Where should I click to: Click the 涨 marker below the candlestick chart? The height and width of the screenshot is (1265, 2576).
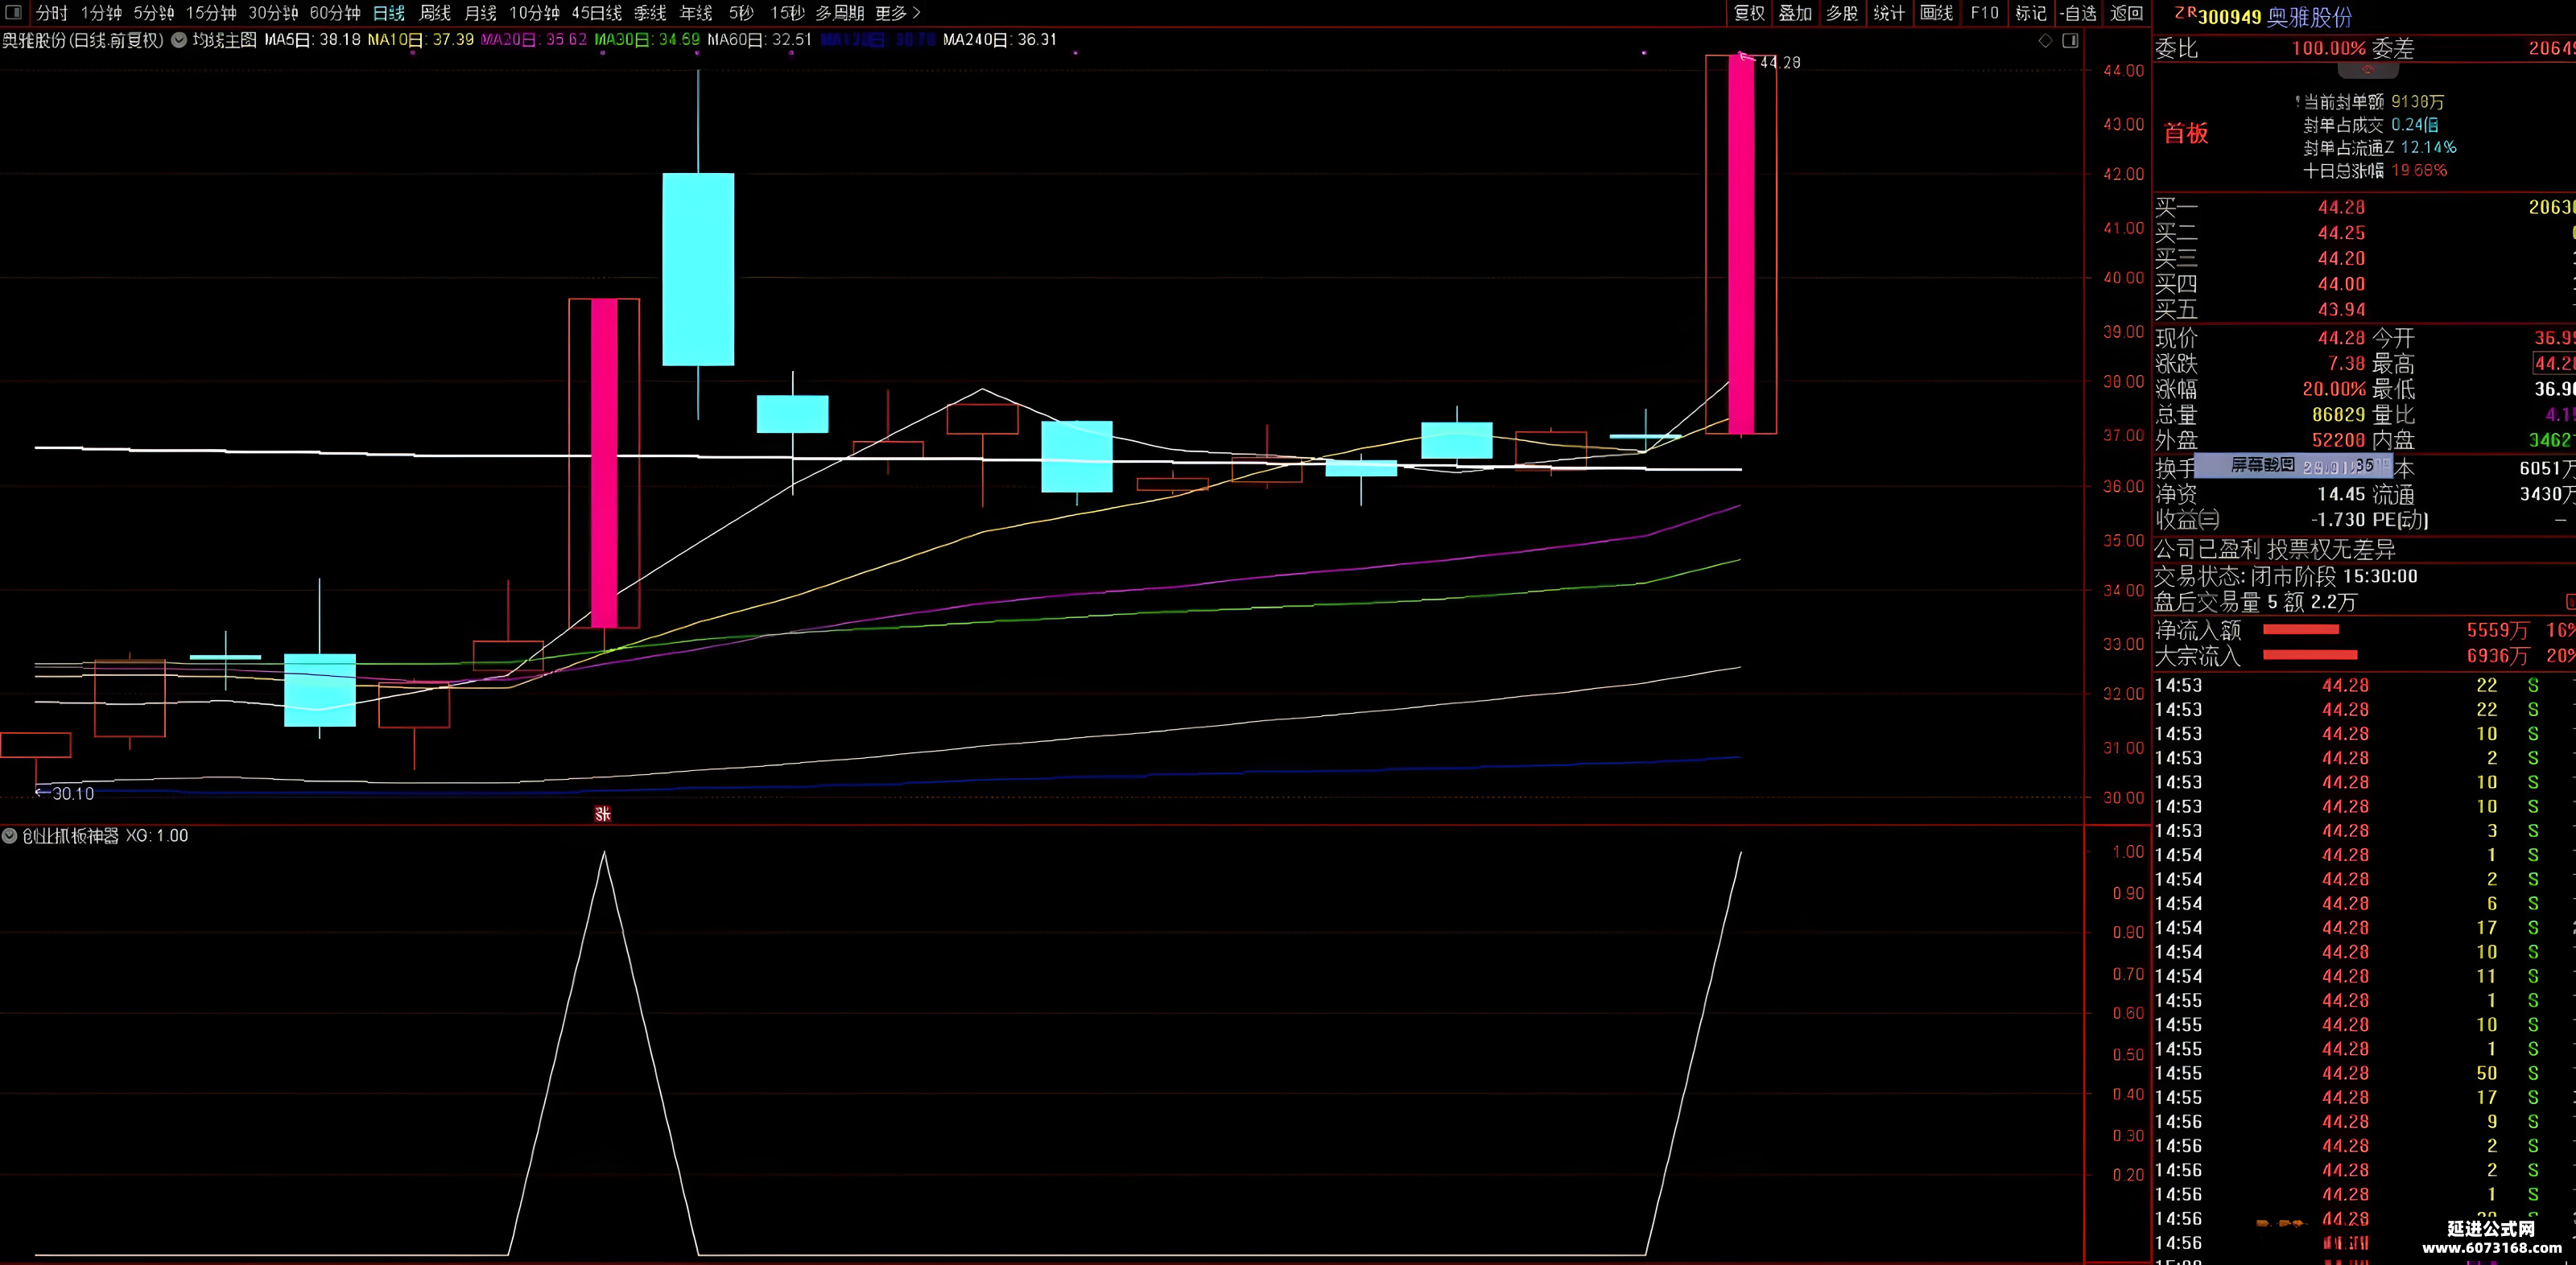(x=602, y=814)
